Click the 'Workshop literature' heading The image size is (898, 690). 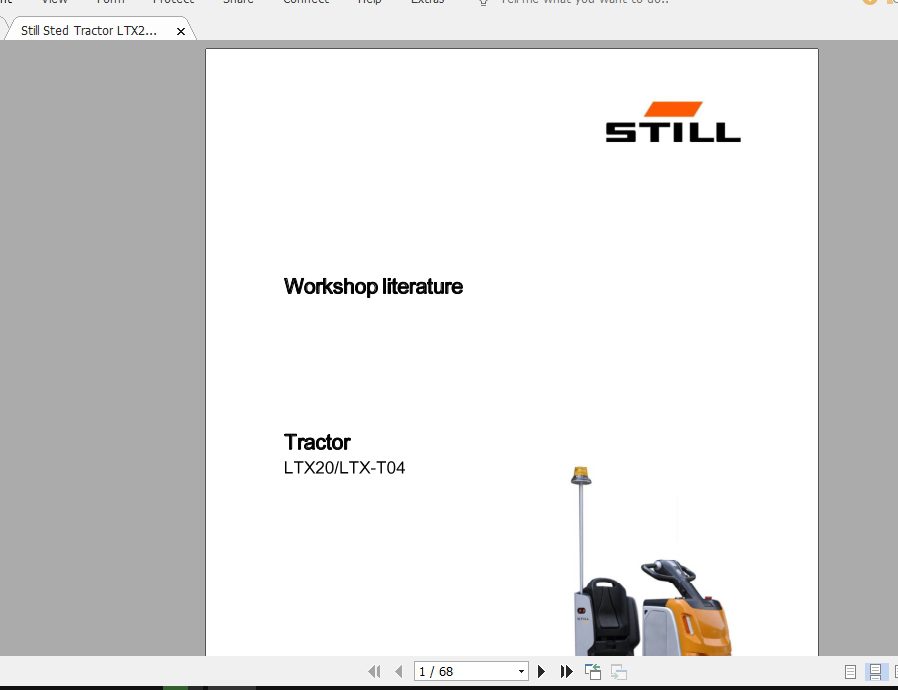[373, 286]
